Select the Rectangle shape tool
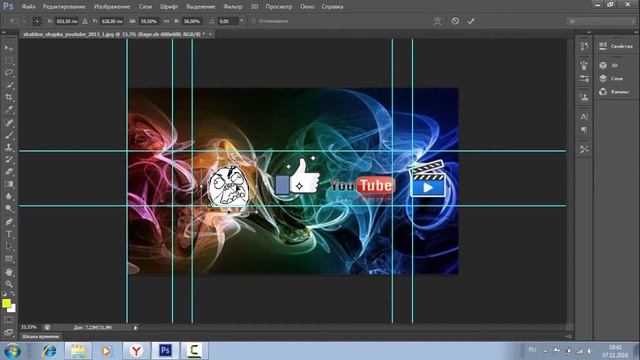This screenshot has width=640, height=360. (9, 259)
